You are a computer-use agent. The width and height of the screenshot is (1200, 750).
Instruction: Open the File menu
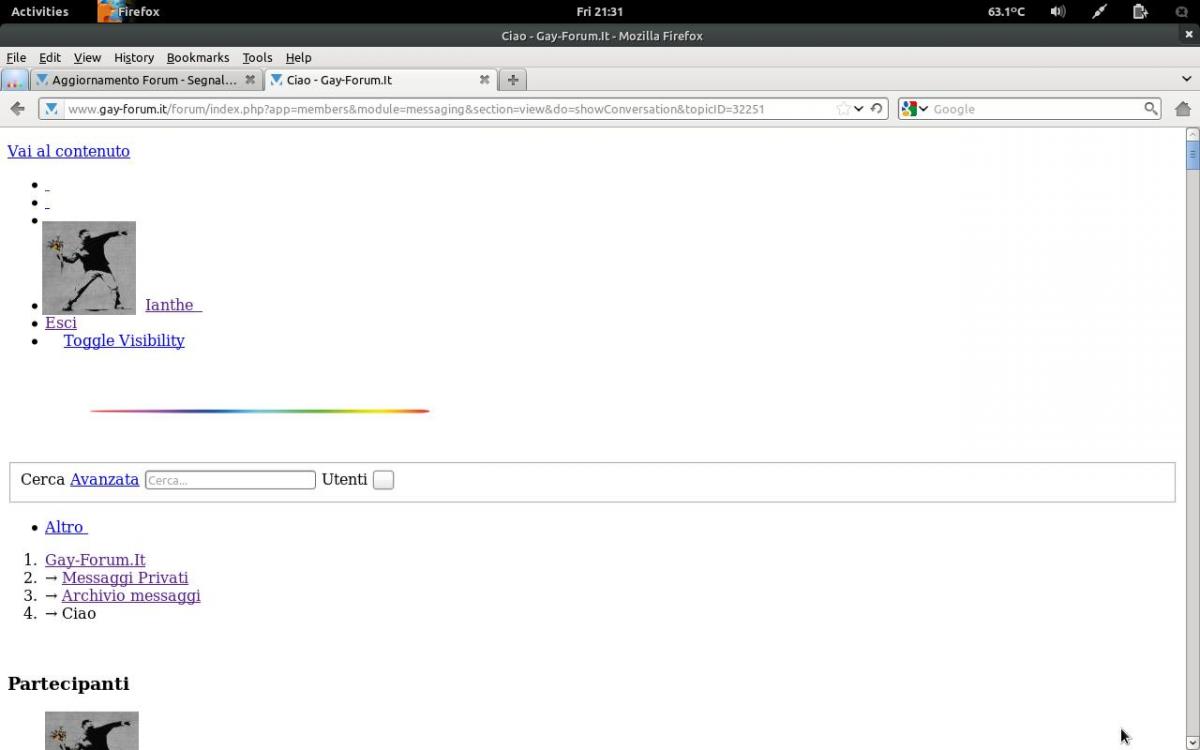pos(16,58)
